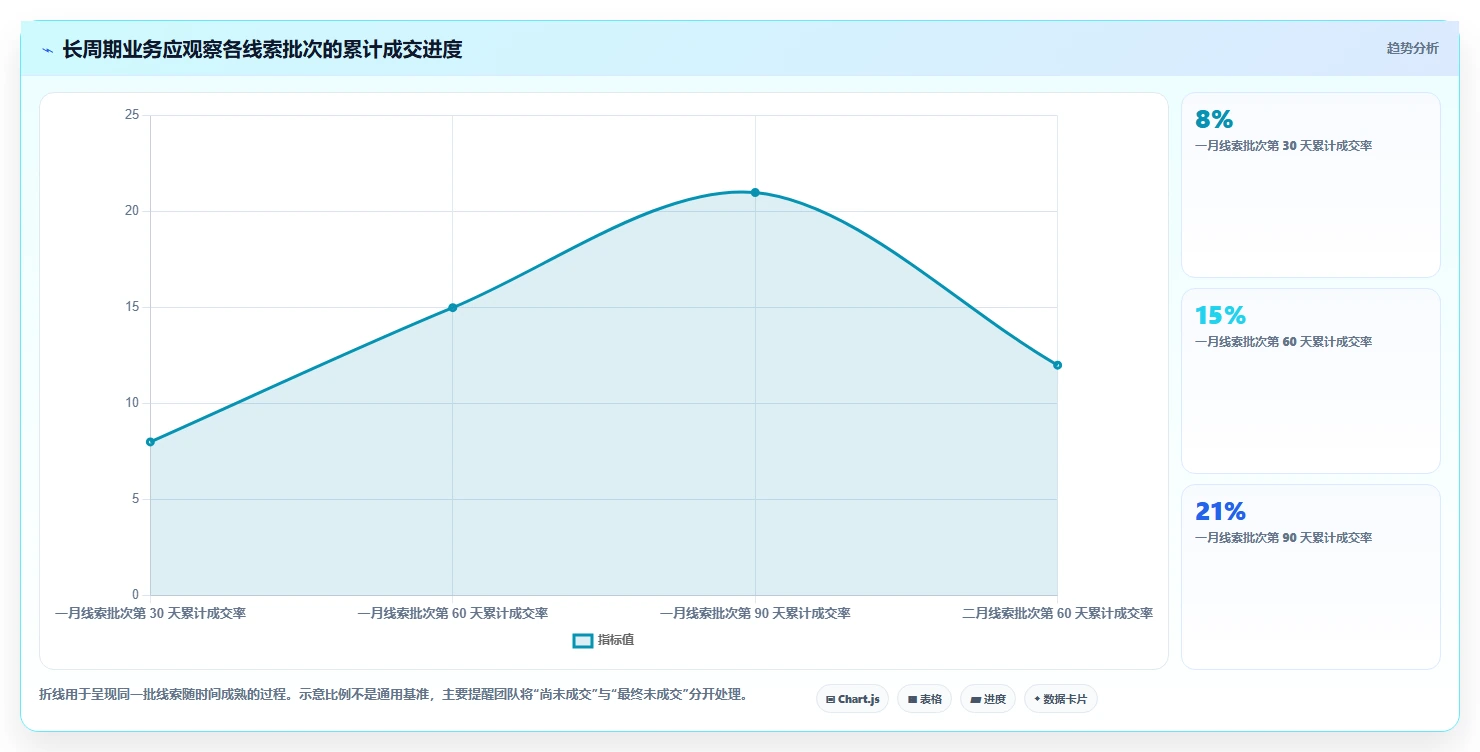Viewport: 1480px width, 752px height.
Task: Click y-axis tick label 25
Action: (131, 115)
